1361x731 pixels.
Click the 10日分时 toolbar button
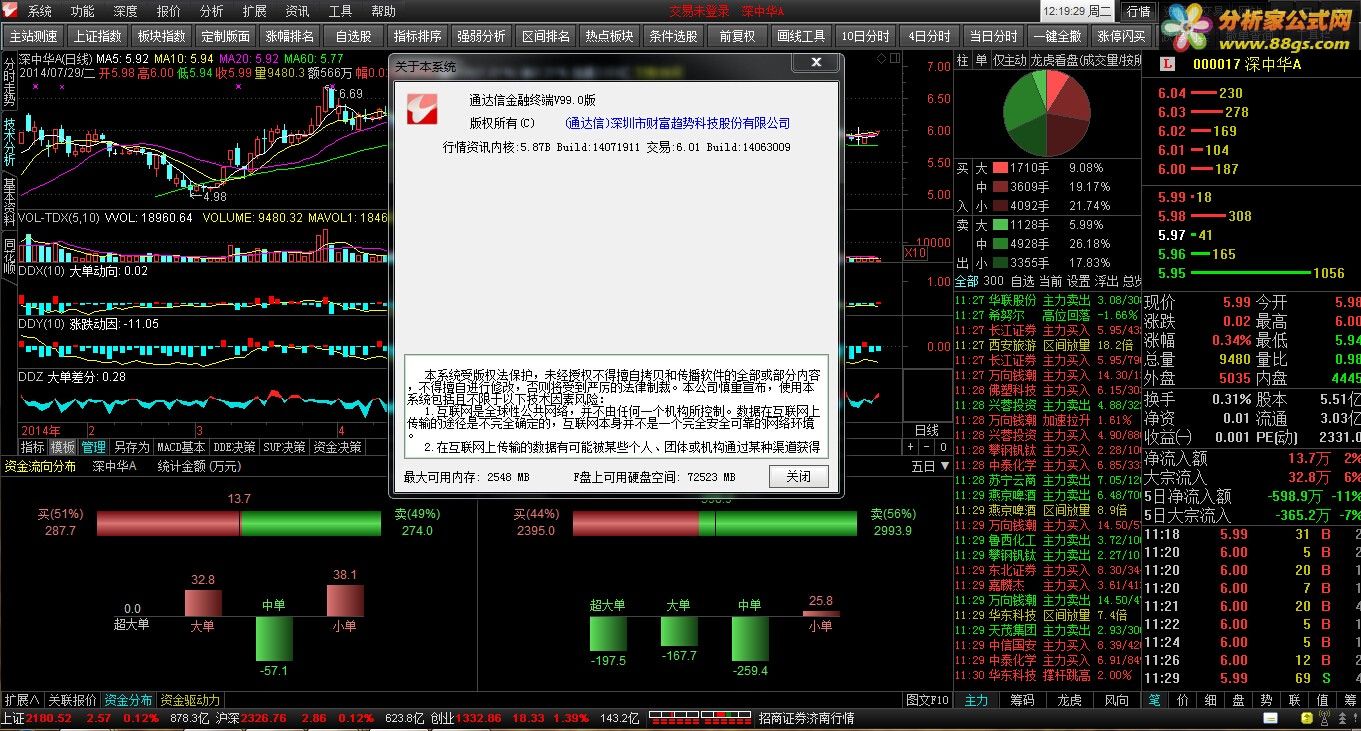click(x=866, y=36)
